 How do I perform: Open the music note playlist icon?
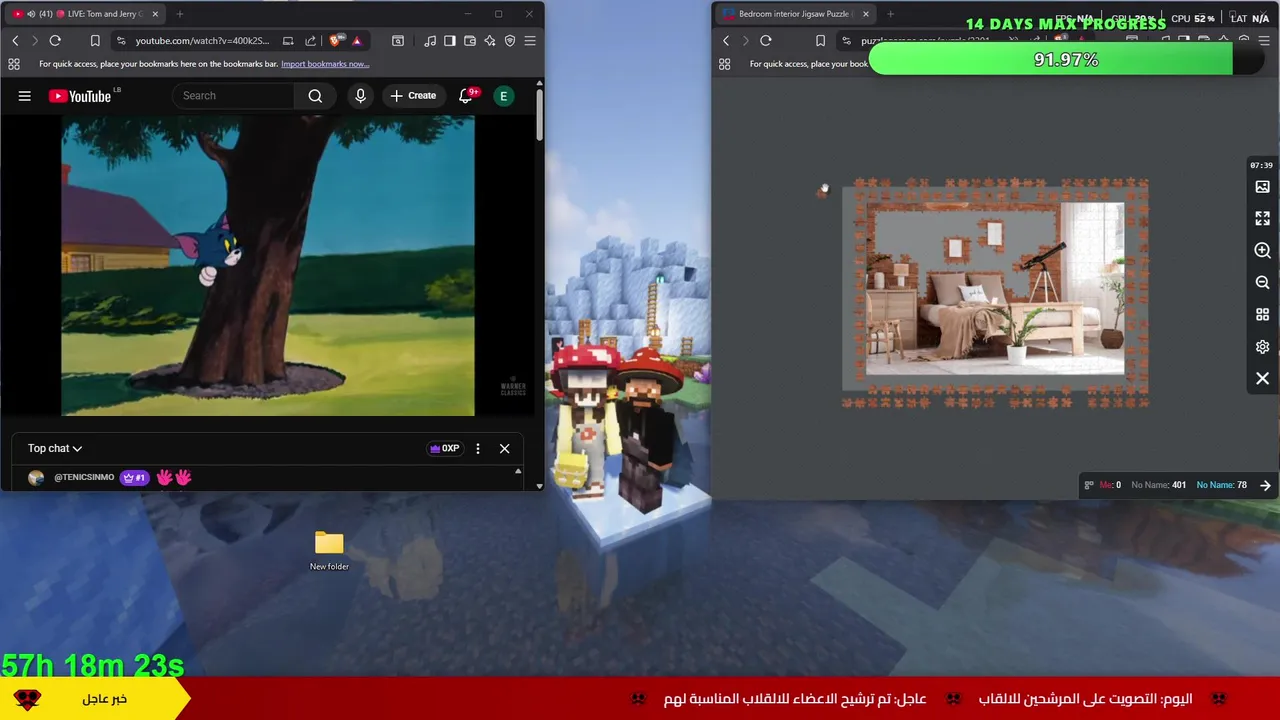click(x=430, y=40)
